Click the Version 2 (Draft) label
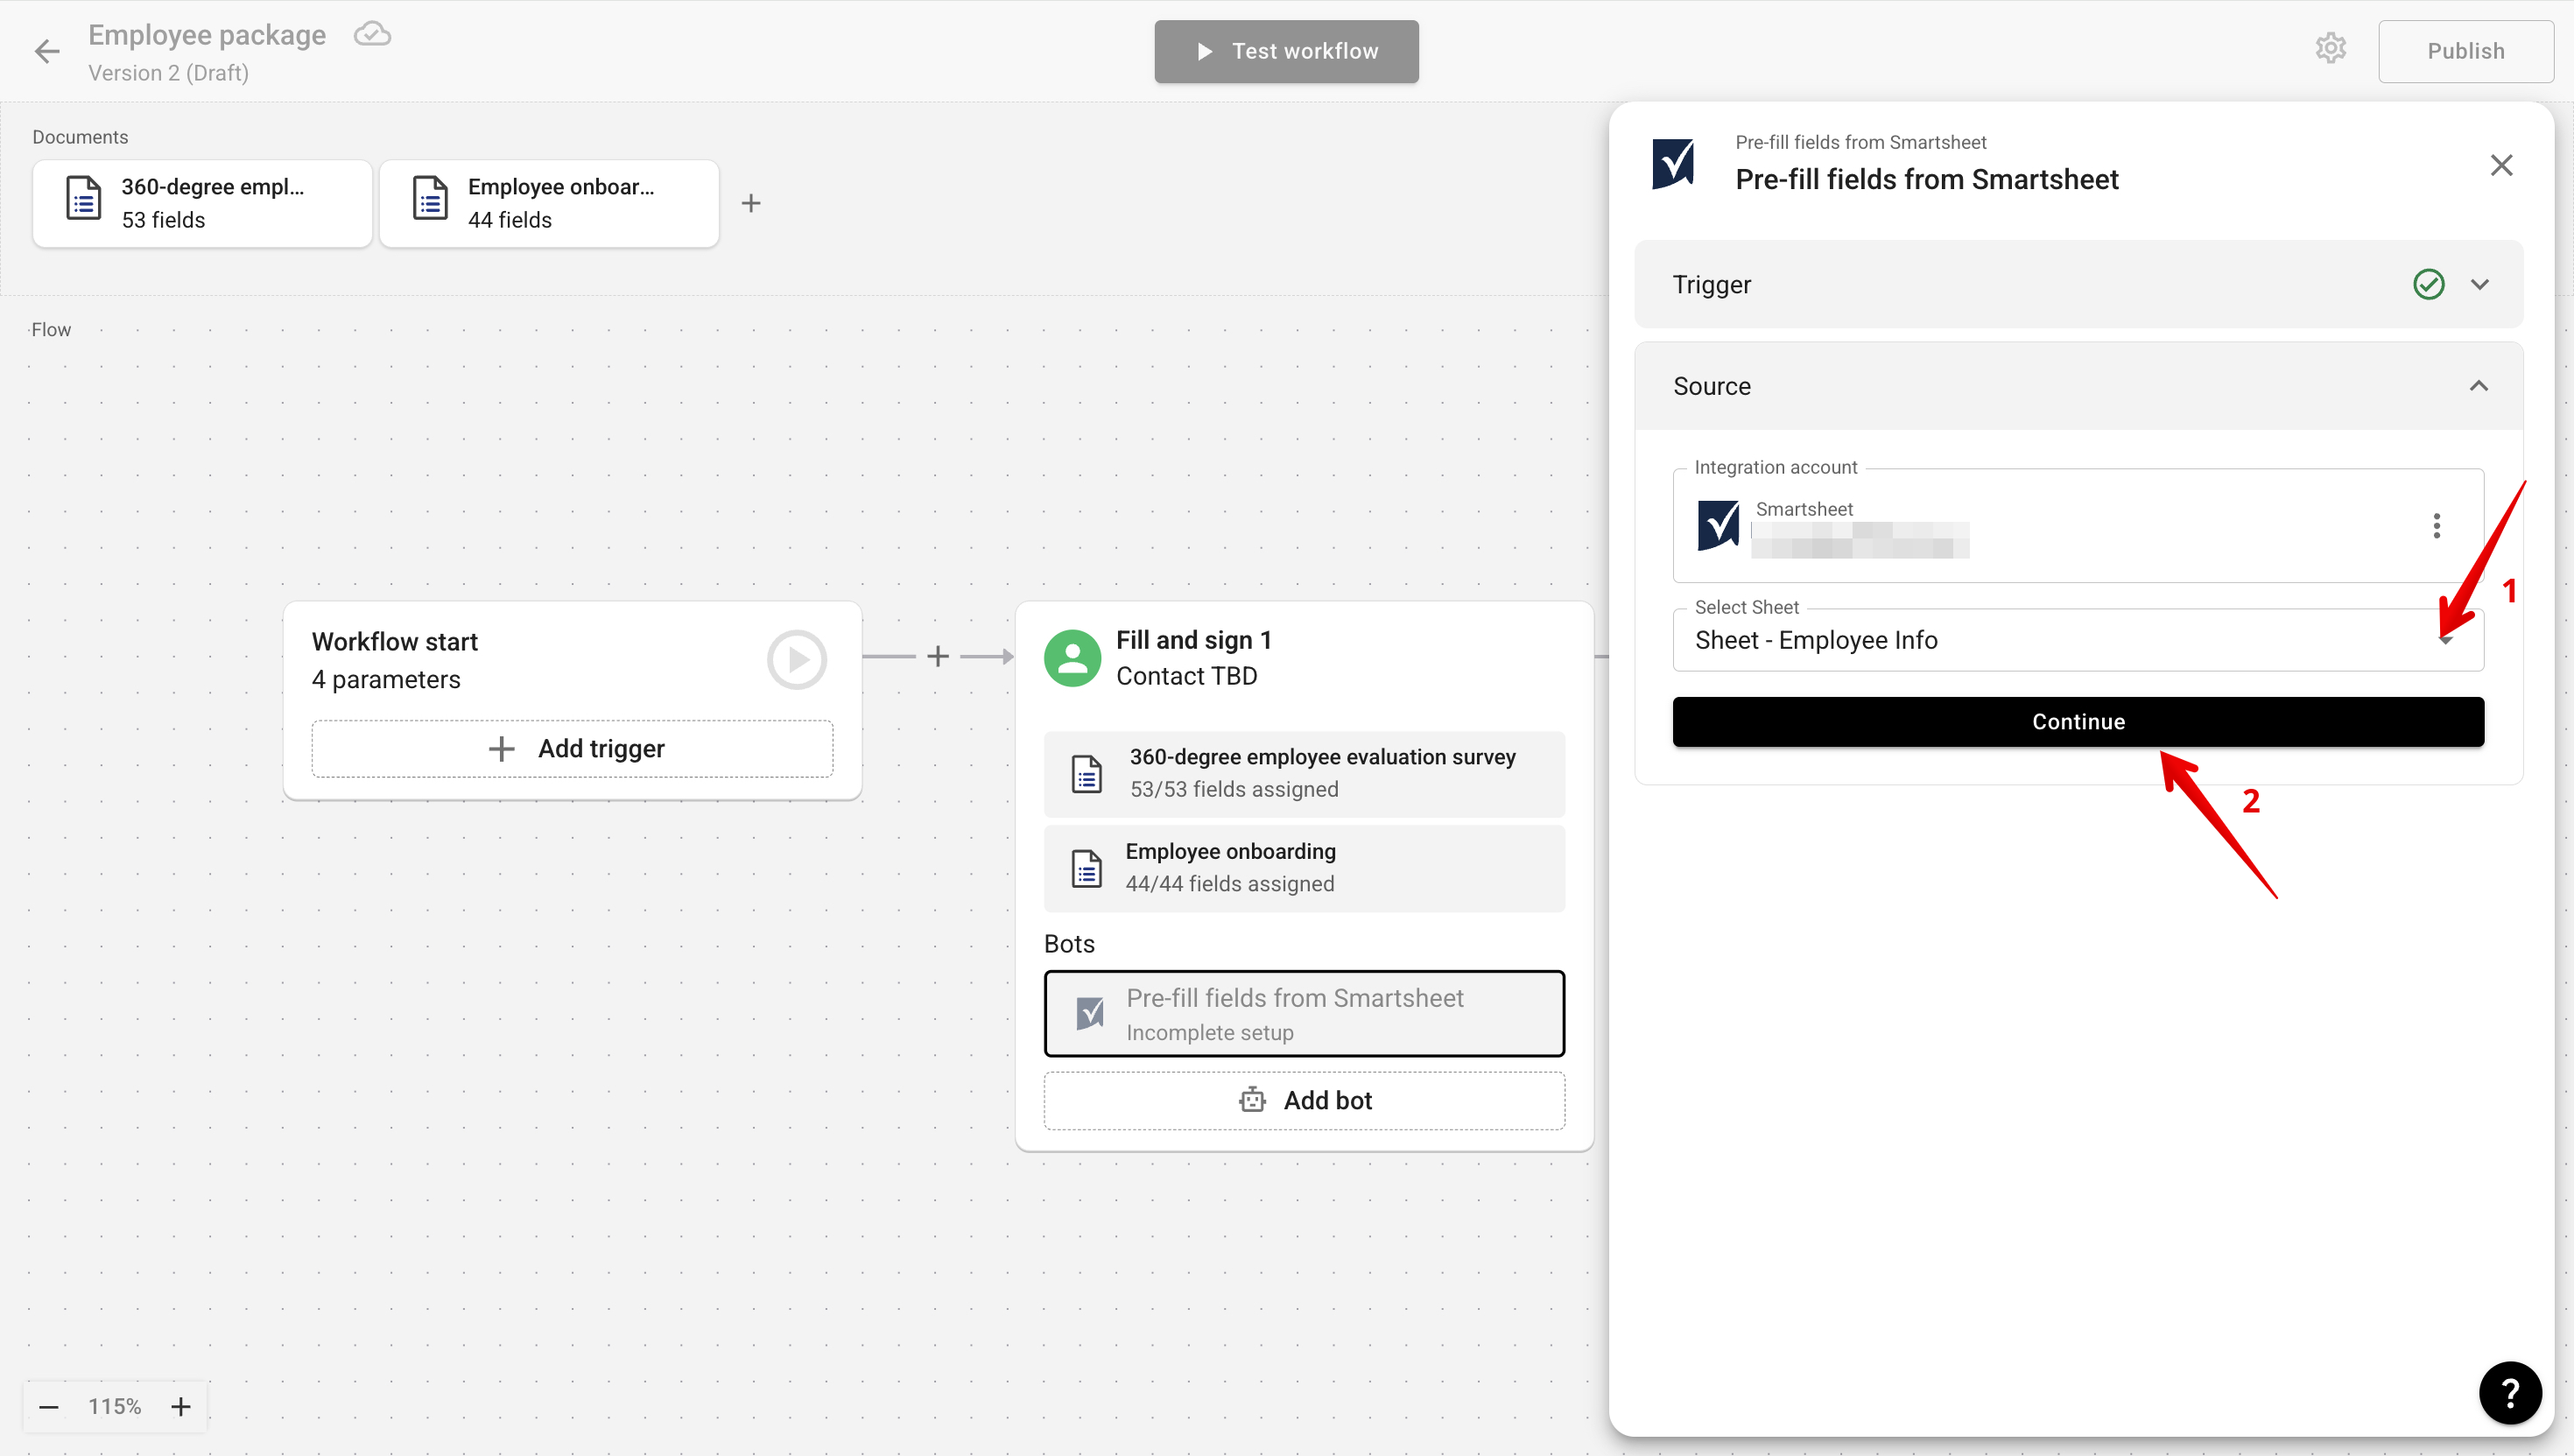This screenshot has width=2574, height=1456. pyautogui.click(x=168, y=73)
